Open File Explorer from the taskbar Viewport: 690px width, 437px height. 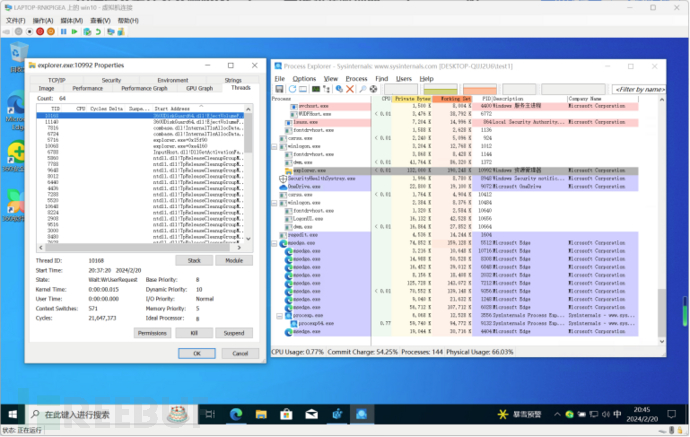pyautogui.click(x=261, y=413)
